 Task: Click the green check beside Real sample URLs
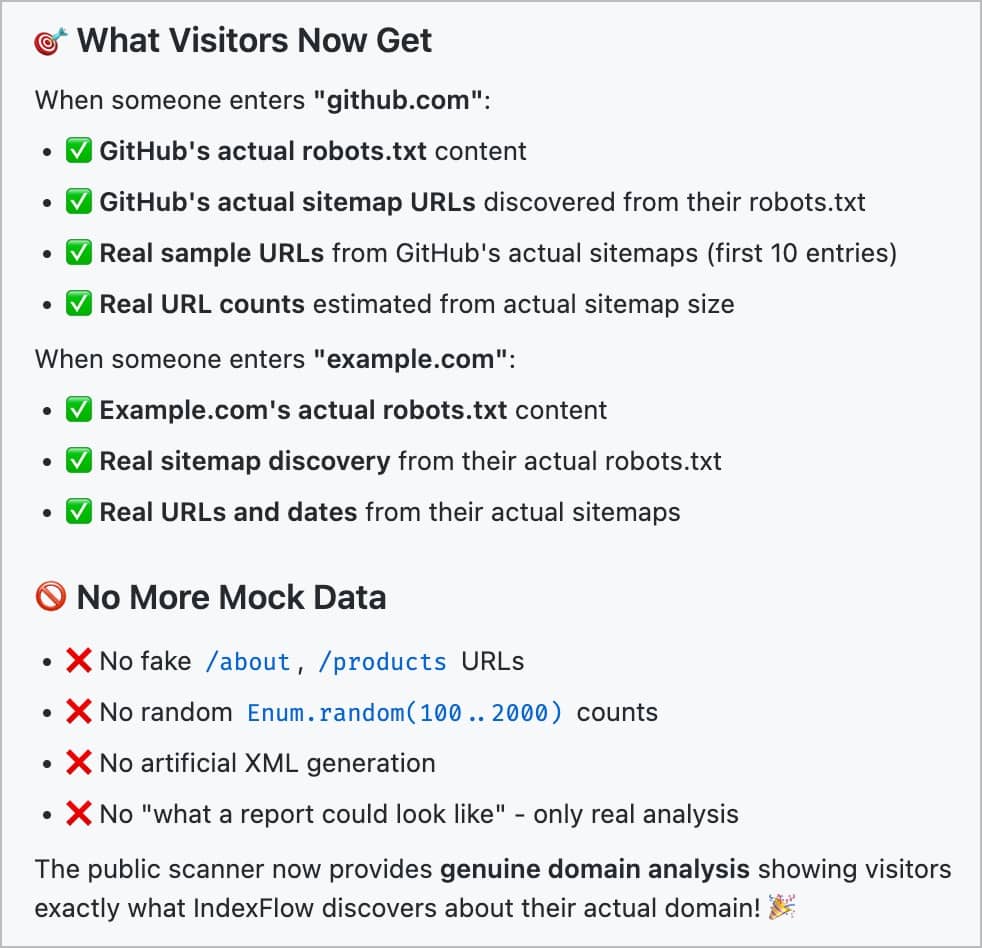[79, 253]
